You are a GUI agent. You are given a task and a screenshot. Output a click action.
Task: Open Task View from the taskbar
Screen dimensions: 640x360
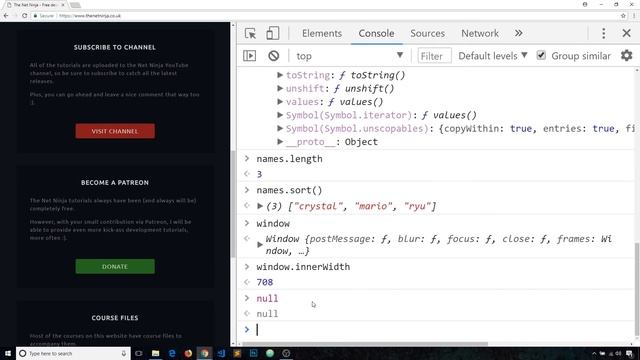[x=139, y=353]
